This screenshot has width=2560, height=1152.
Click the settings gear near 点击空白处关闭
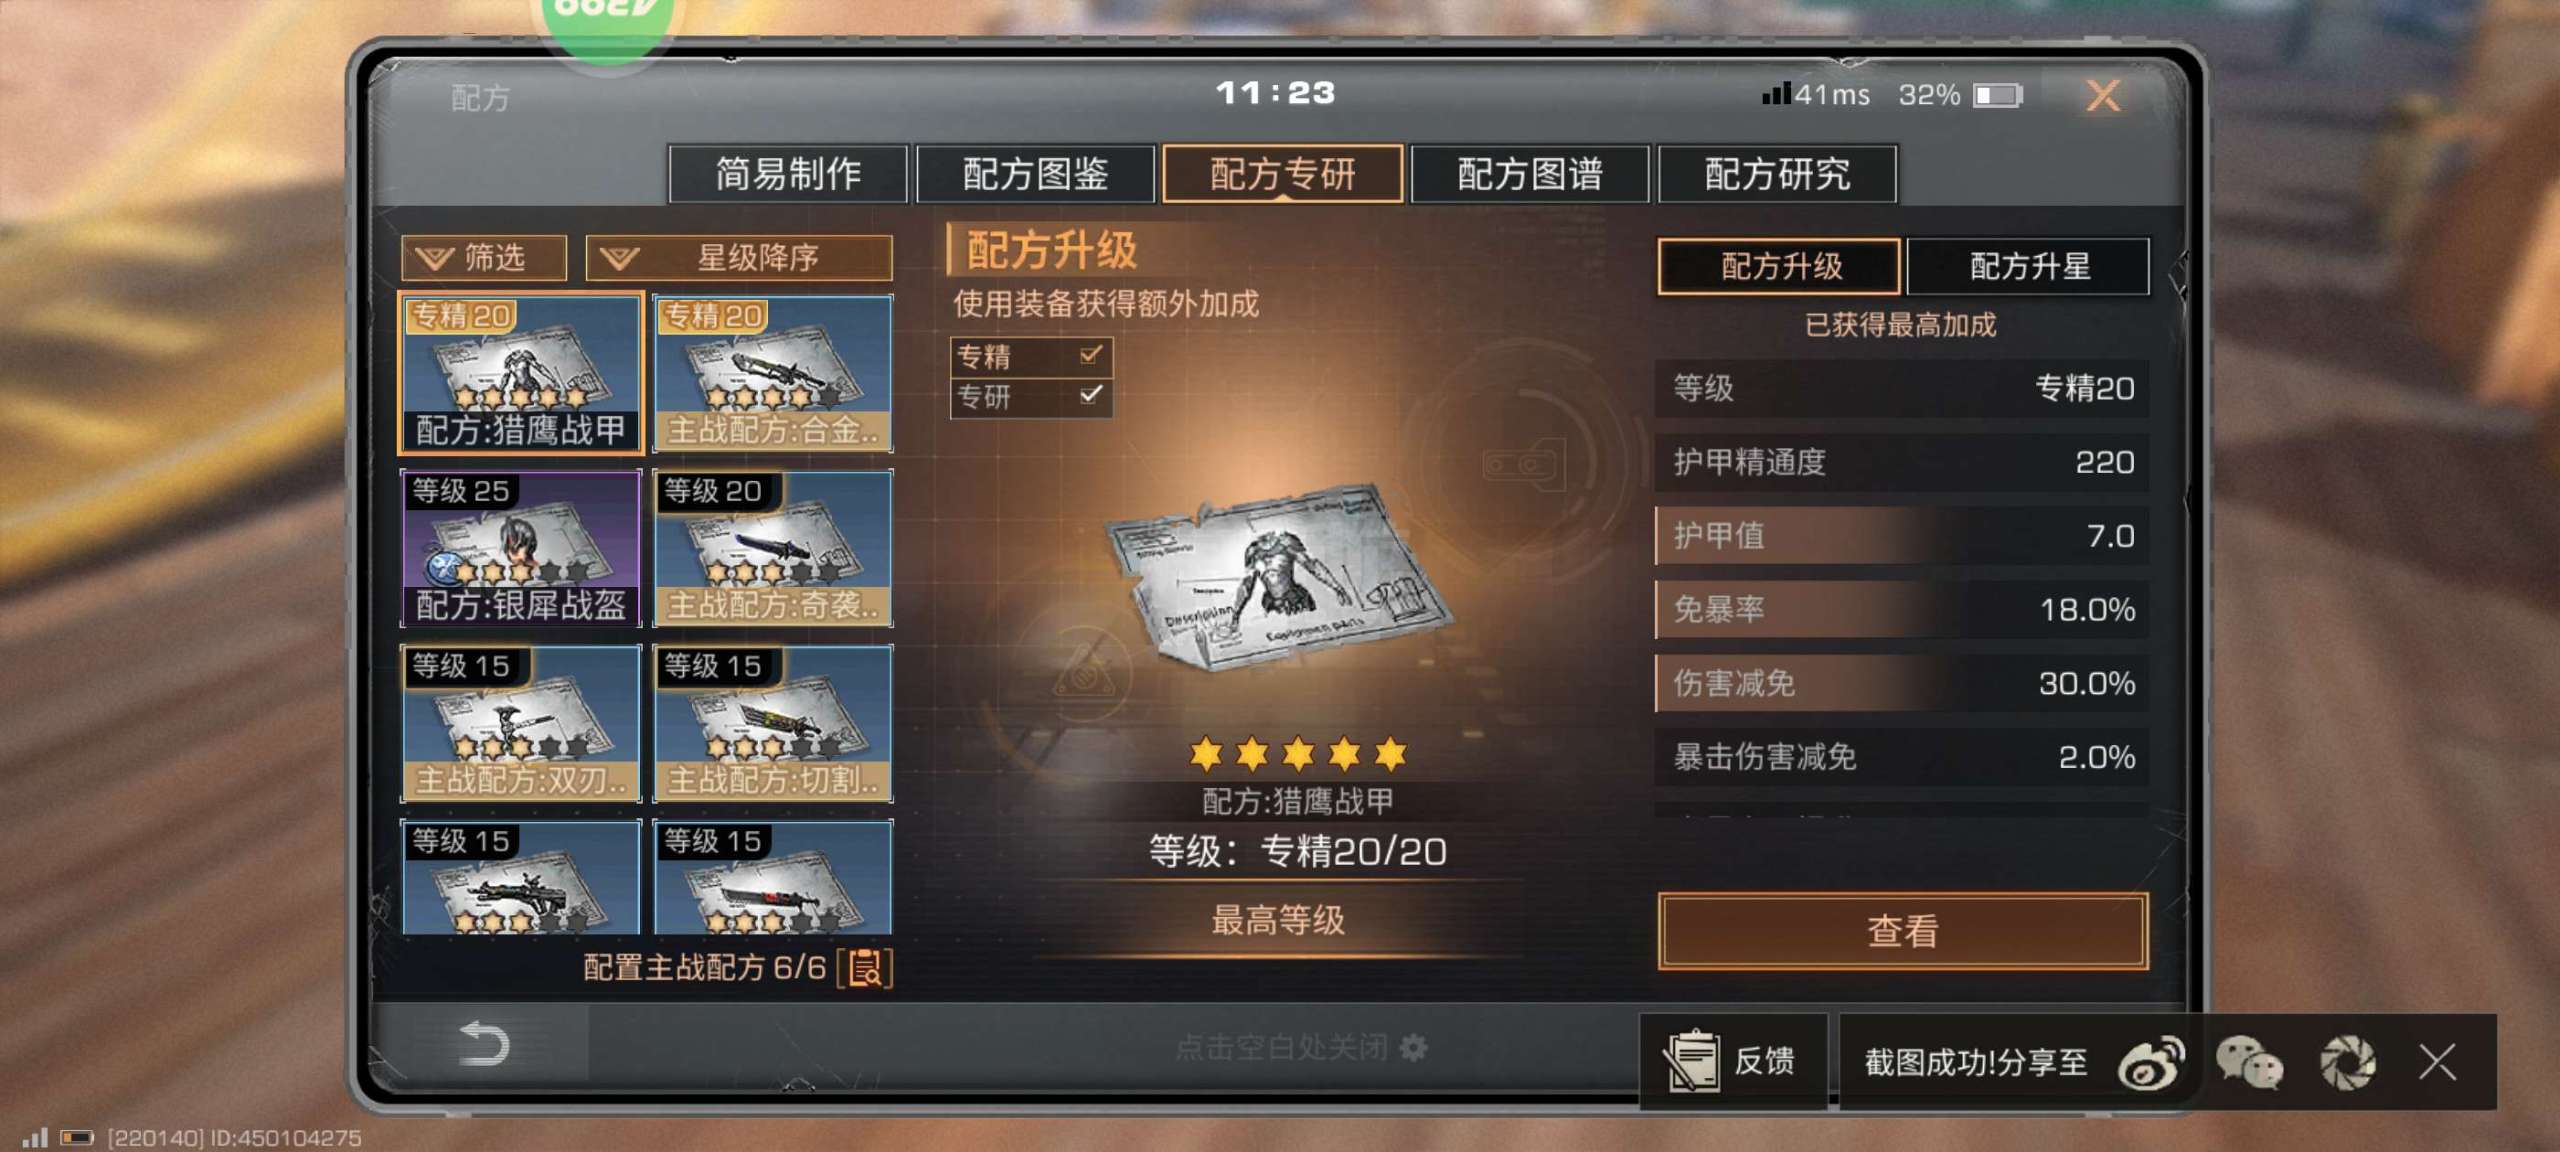point(1414,1047)
